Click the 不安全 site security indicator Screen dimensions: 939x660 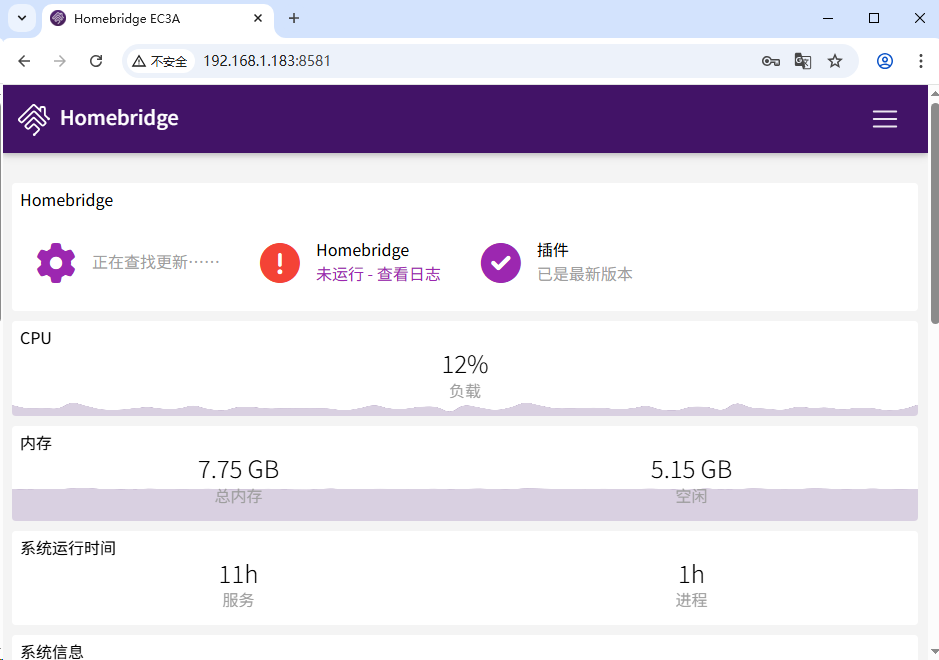point(160,61)
